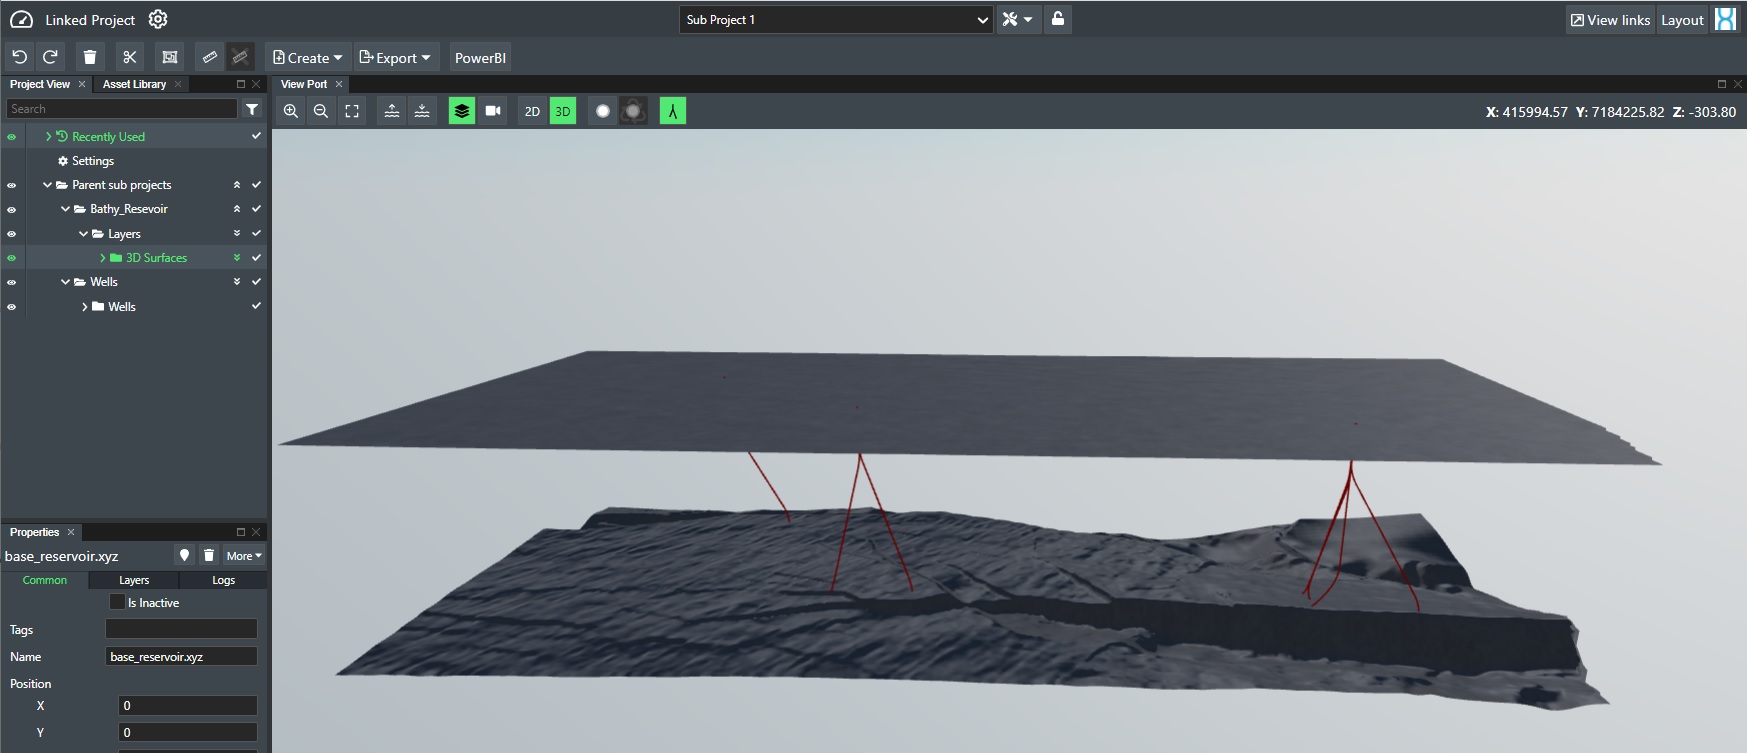
Task: Redo the last action
Action: (50, 57)
